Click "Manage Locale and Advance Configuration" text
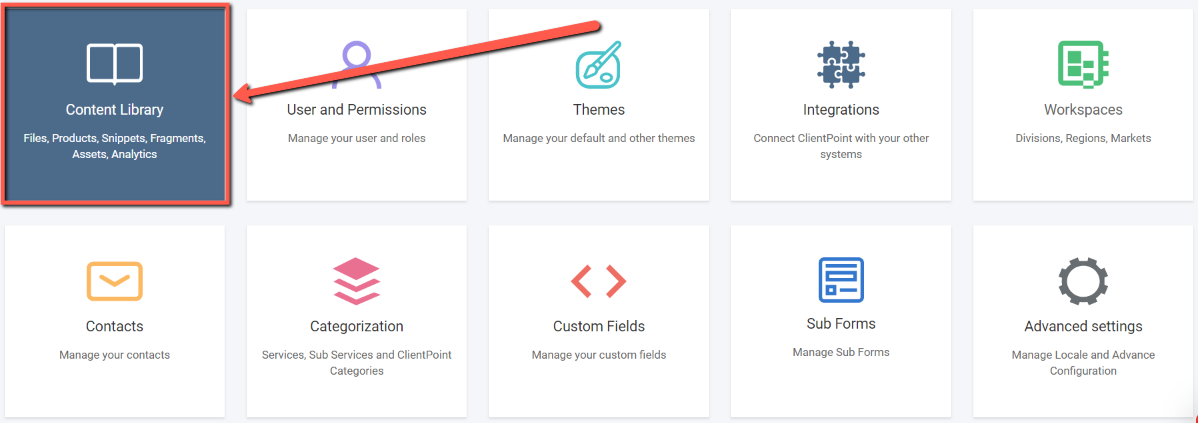The height and width of the screenshot is (423, 1198). [1083, 363]
